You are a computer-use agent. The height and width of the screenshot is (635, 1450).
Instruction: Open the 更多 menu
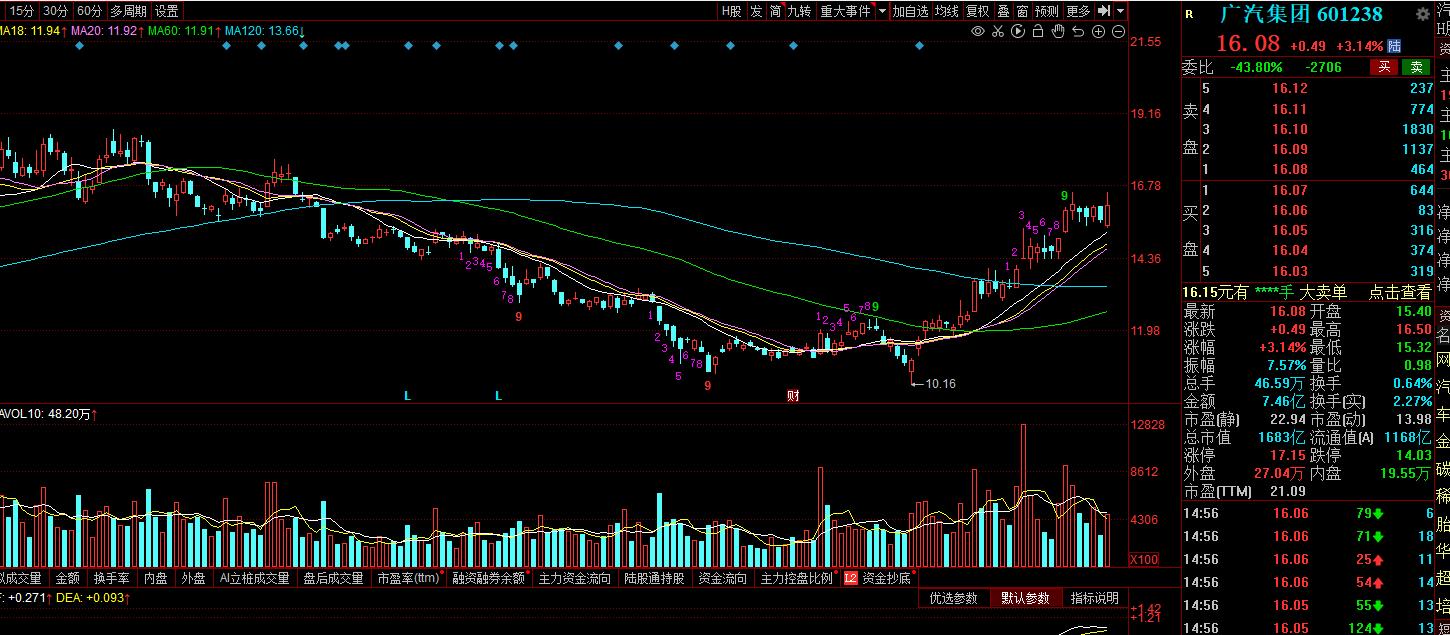(1078, 11)
